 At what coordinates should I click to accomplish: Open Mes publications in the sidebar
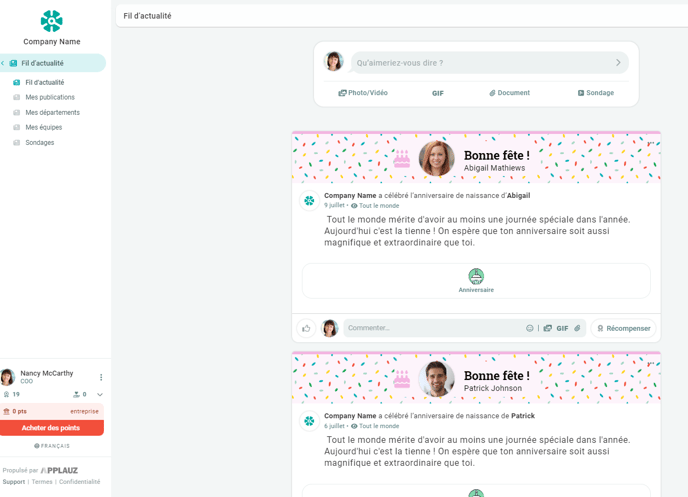(x=50, y=97)
